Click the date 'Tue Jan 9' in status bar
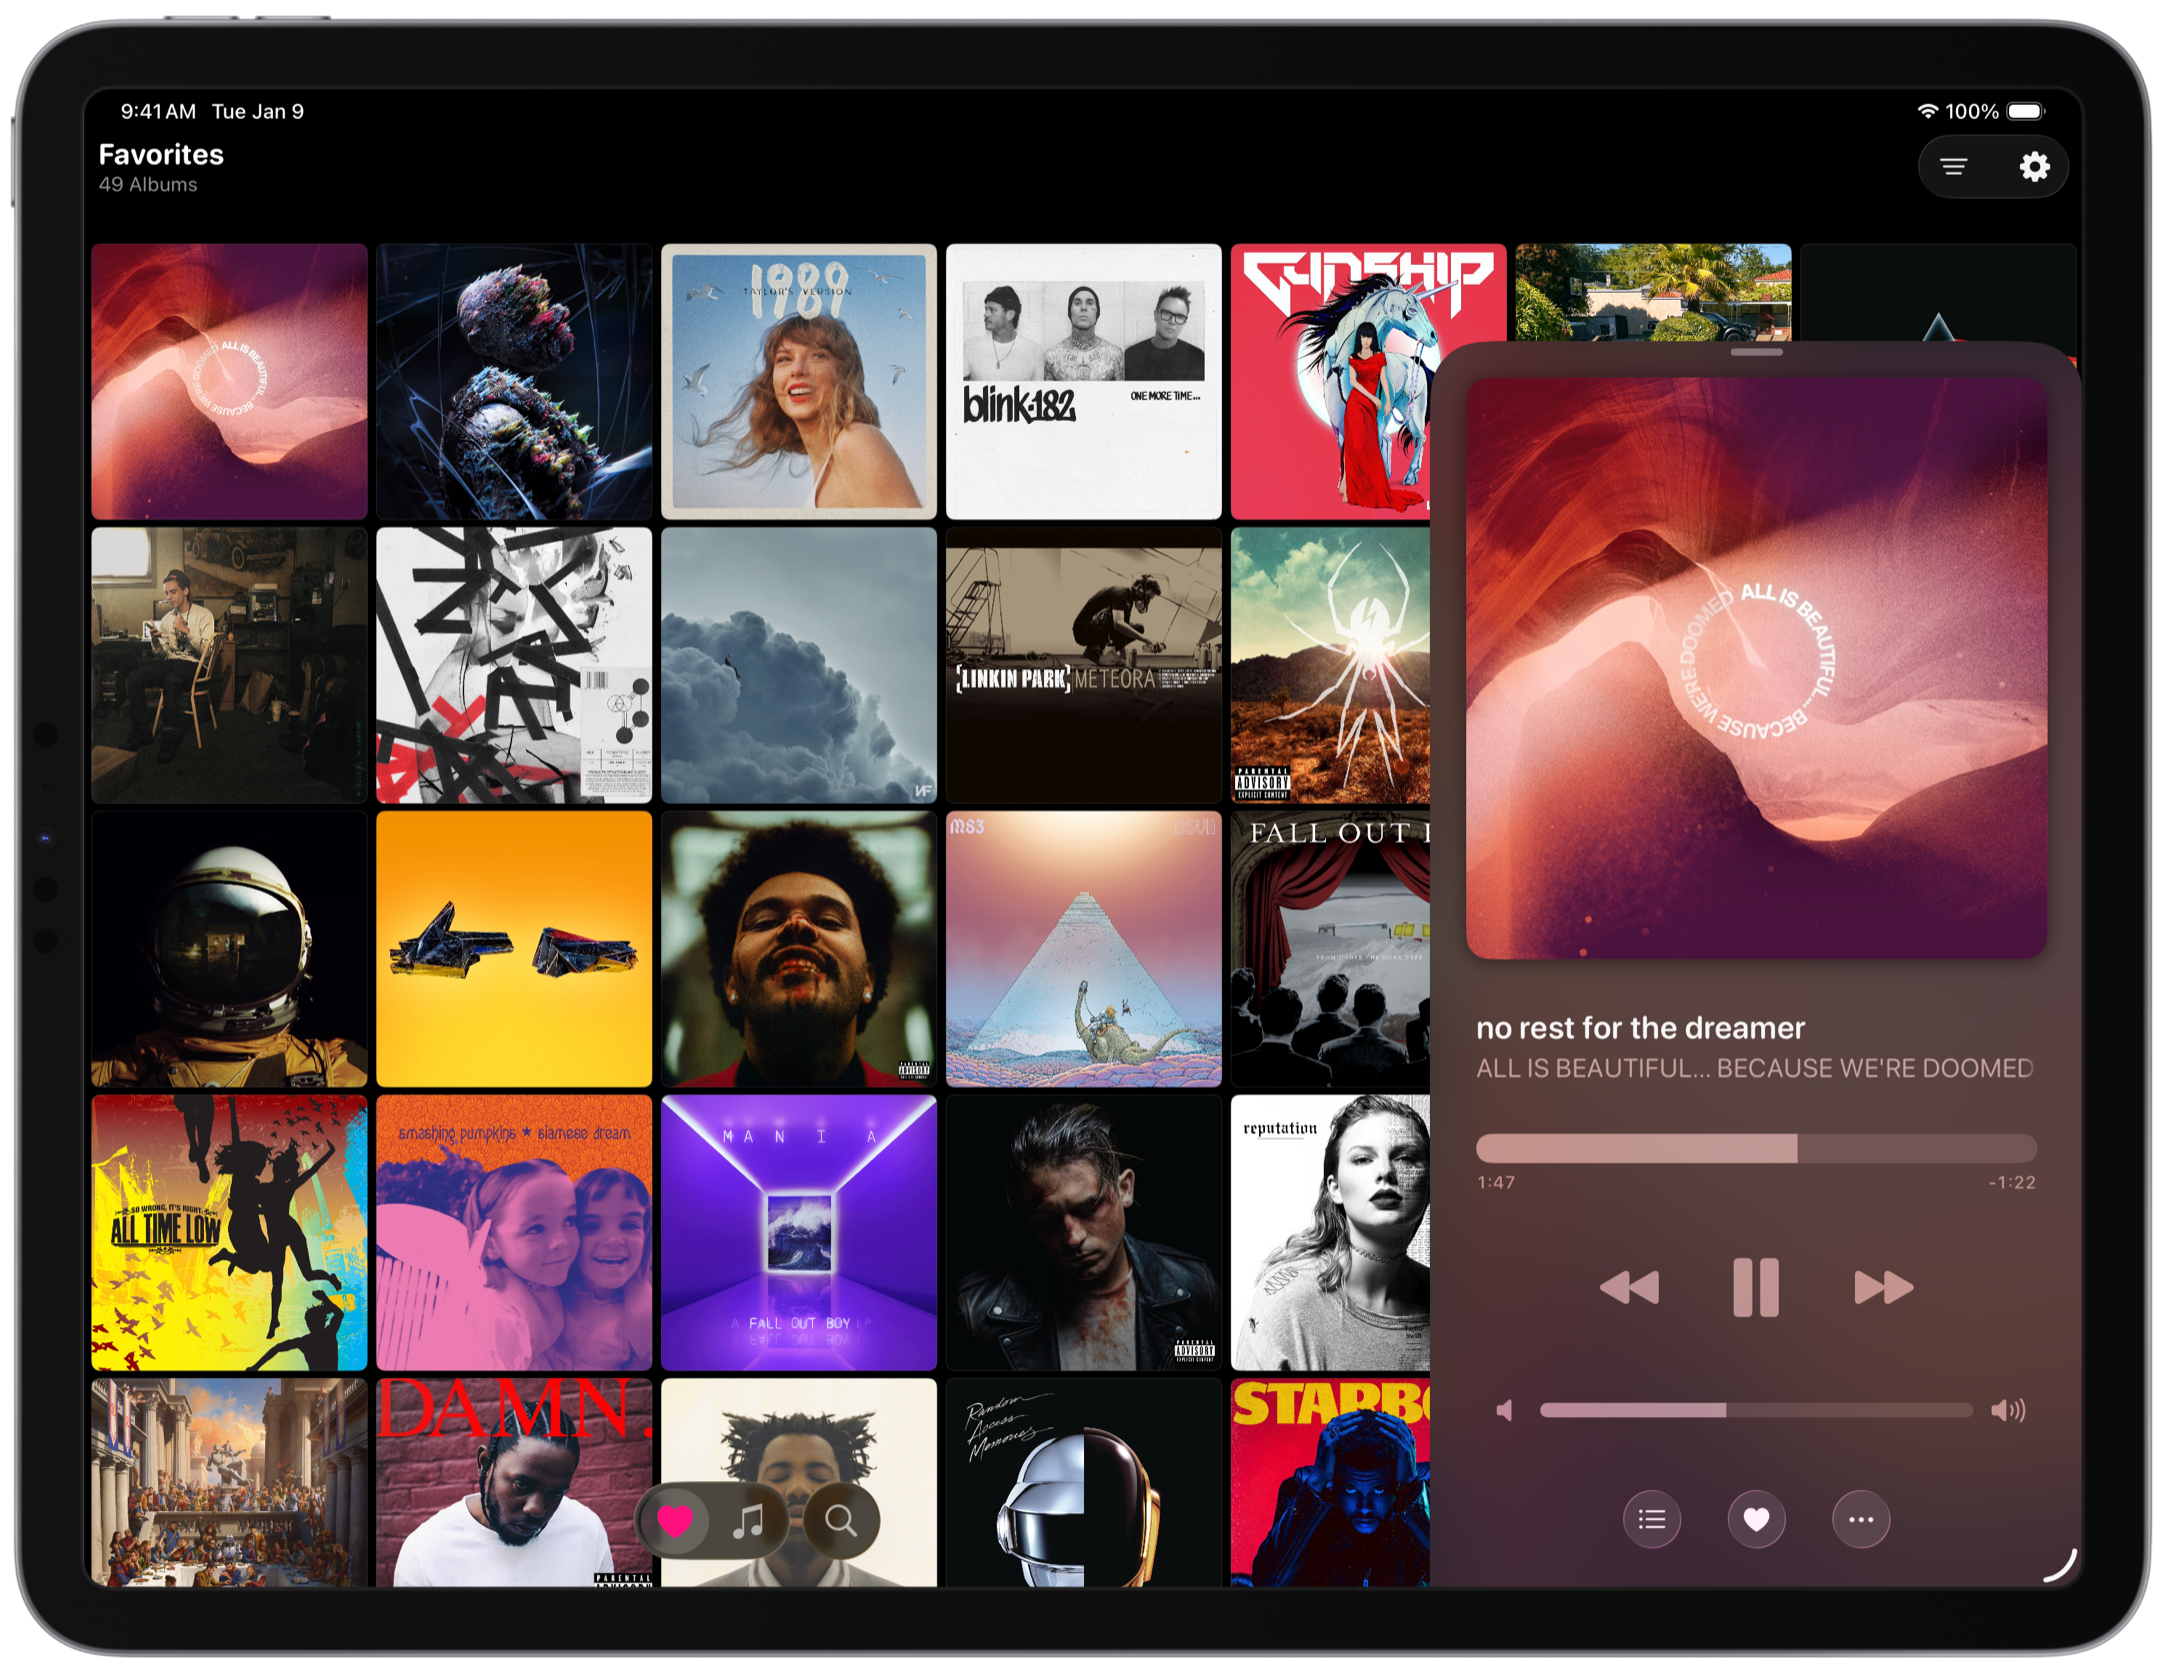 click(257, 111)
